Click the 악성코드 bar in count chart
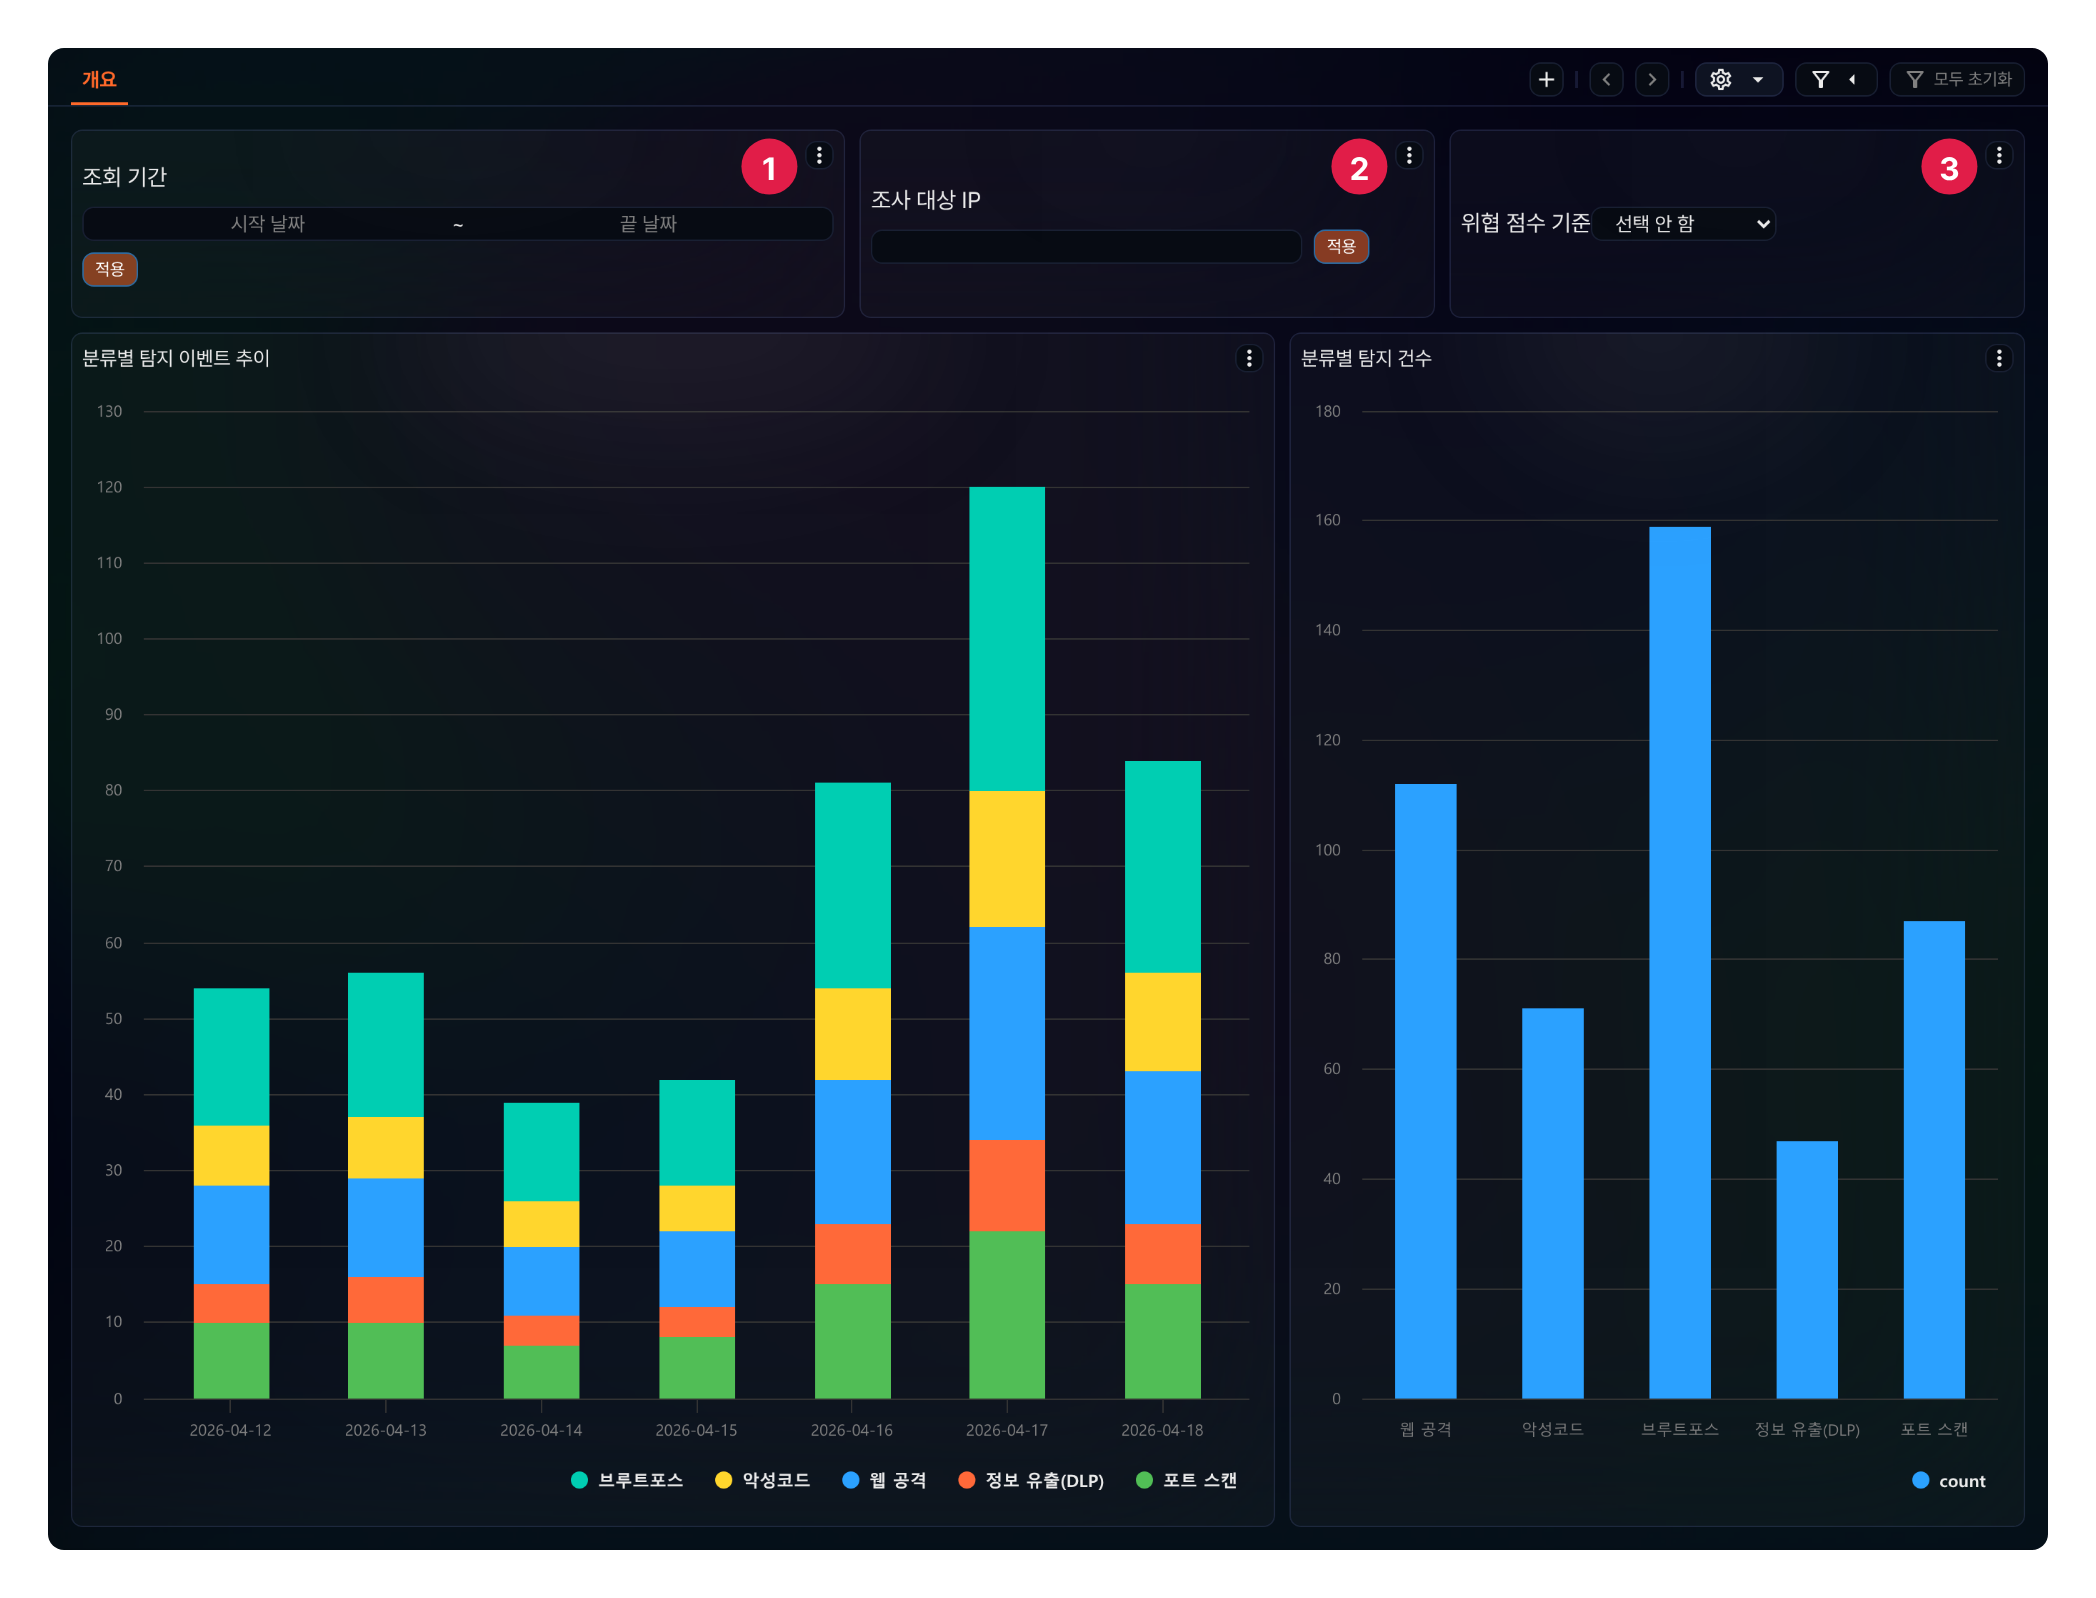The width and height of the screenshot is (2096, 1598). [1553, 1203]
